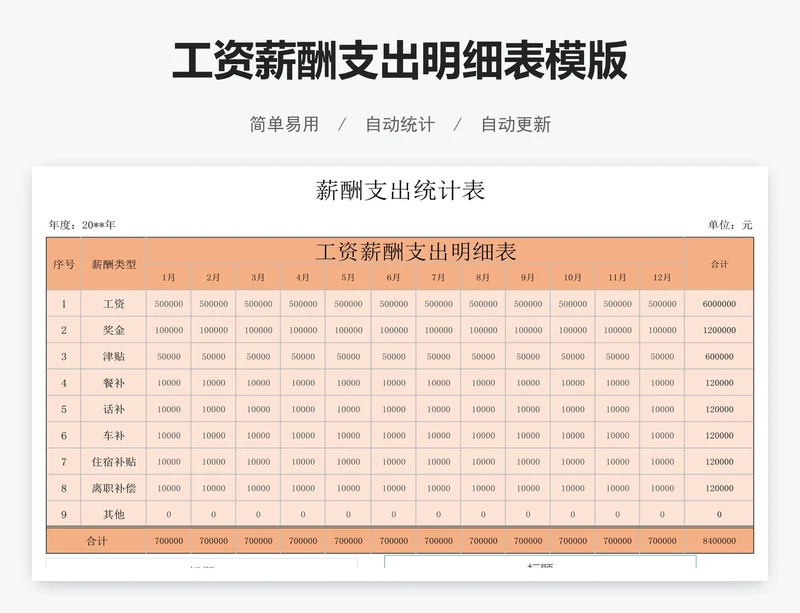Click the 其他 row total 0

point(719,514)
